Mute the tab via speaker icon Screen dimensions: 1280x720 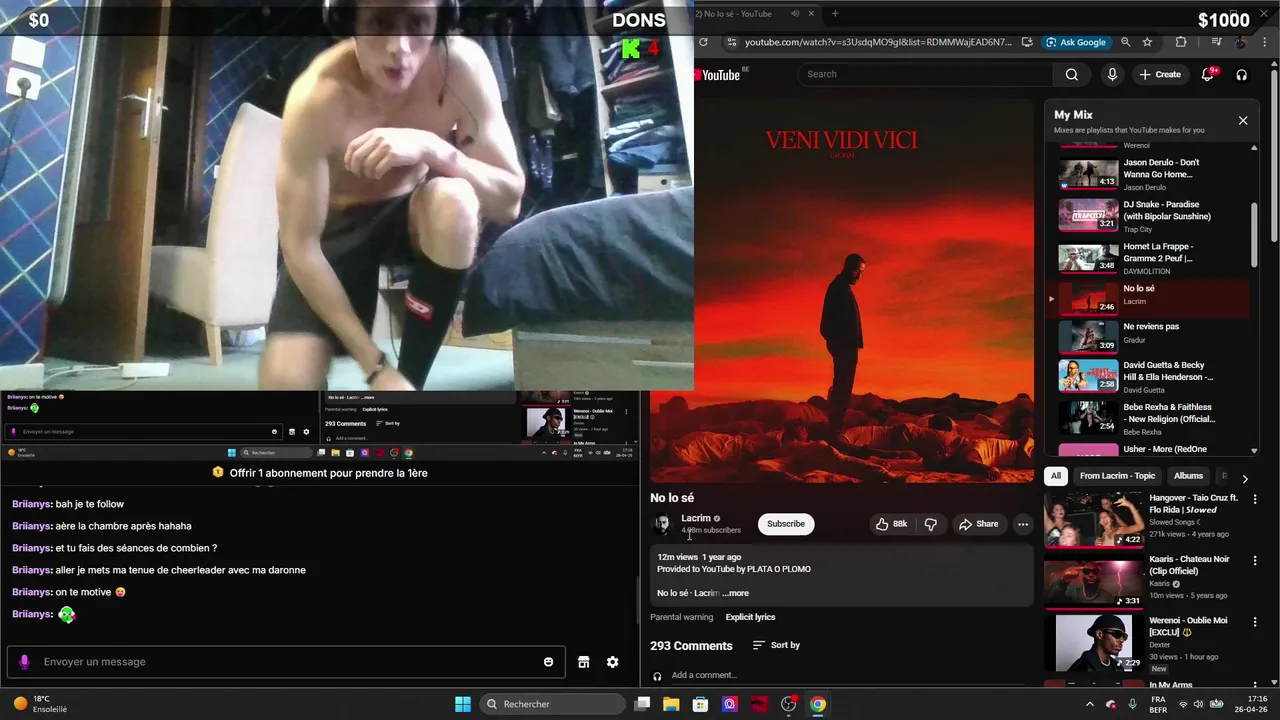click(795, 14)
